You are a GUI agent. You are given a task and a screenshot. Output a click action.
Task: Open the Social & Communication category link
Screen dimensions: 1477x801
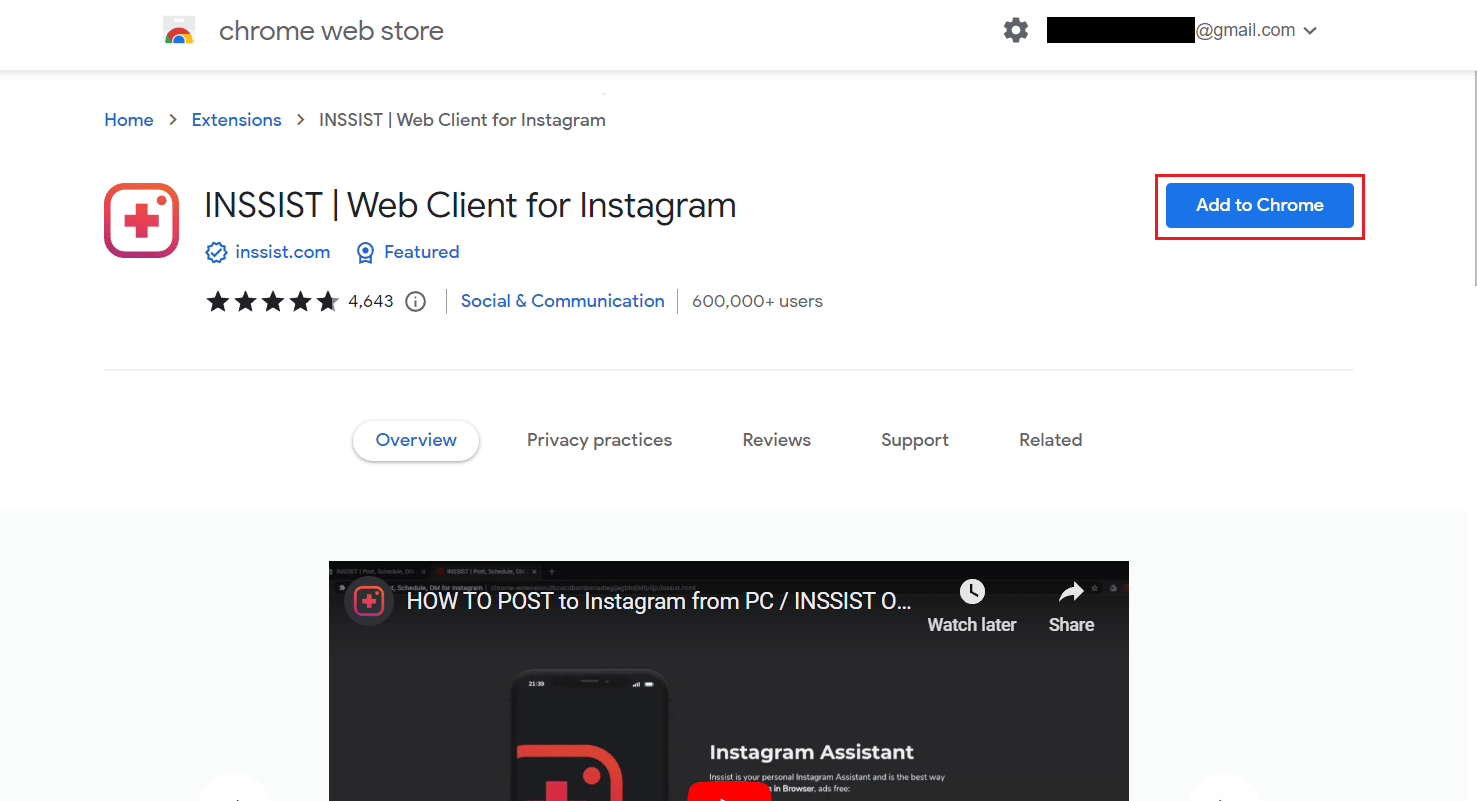point(562,301)
